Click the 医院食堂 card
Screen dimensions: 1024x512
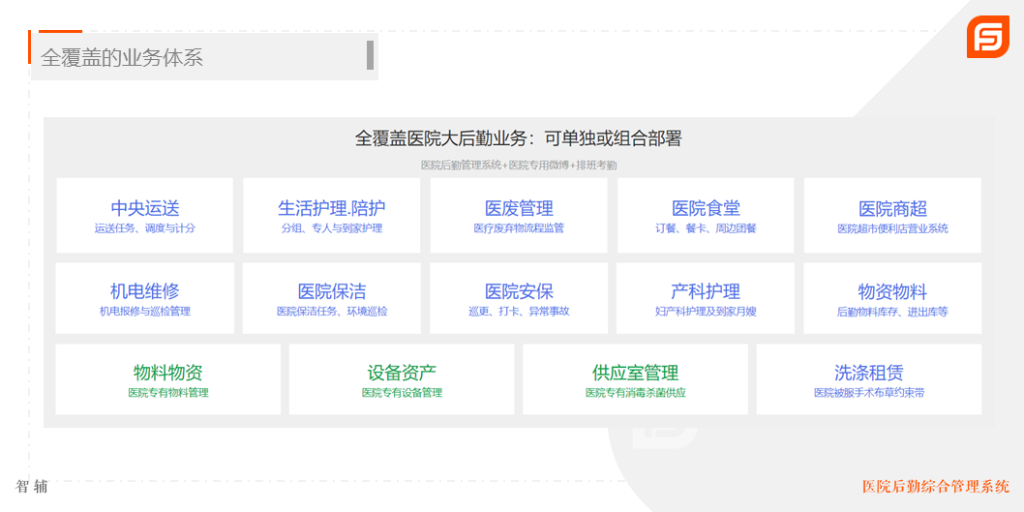click(x=705, y=215)
